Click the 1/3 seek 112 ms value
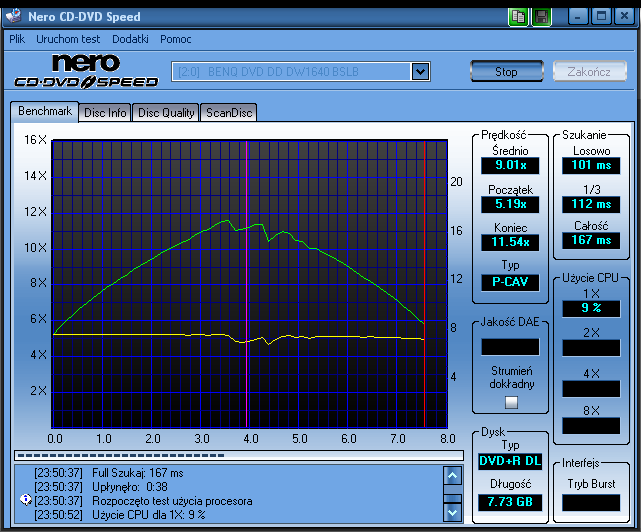 tap(591, 204)
